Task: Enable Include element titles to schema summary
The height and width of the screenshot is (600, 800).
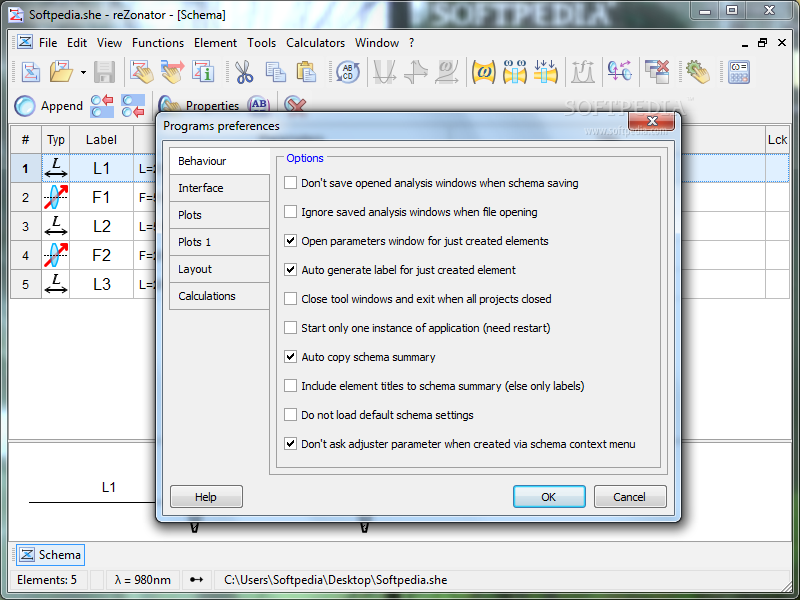Action: 290,386
